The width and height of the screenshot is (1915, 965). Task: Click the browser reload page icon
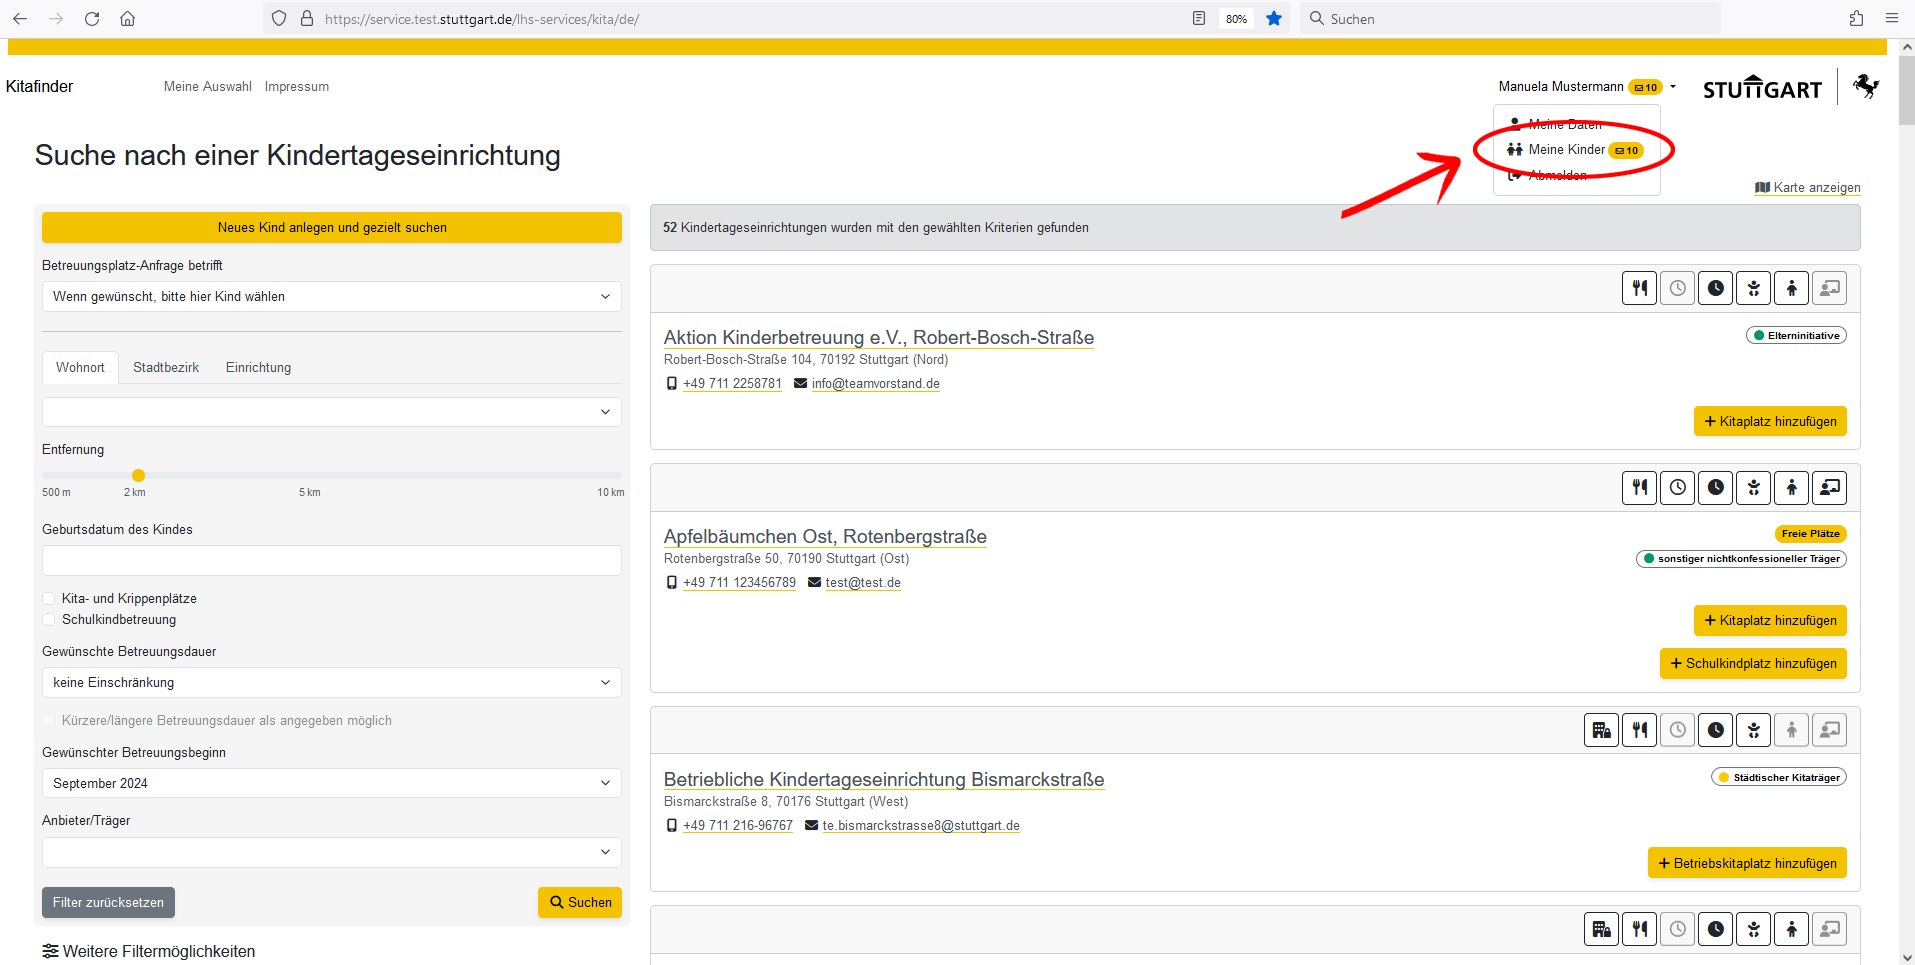pos(92,18)
